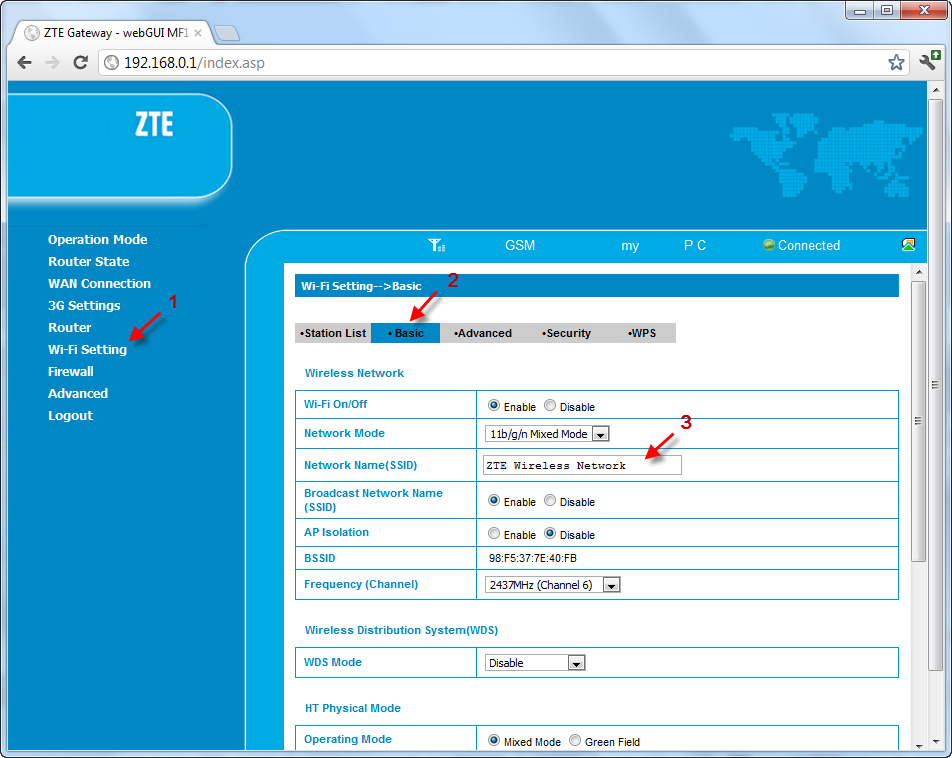Screen dimensions: 952x758
Task: Click the signal strength antenna icon
Action: point(437,245)
